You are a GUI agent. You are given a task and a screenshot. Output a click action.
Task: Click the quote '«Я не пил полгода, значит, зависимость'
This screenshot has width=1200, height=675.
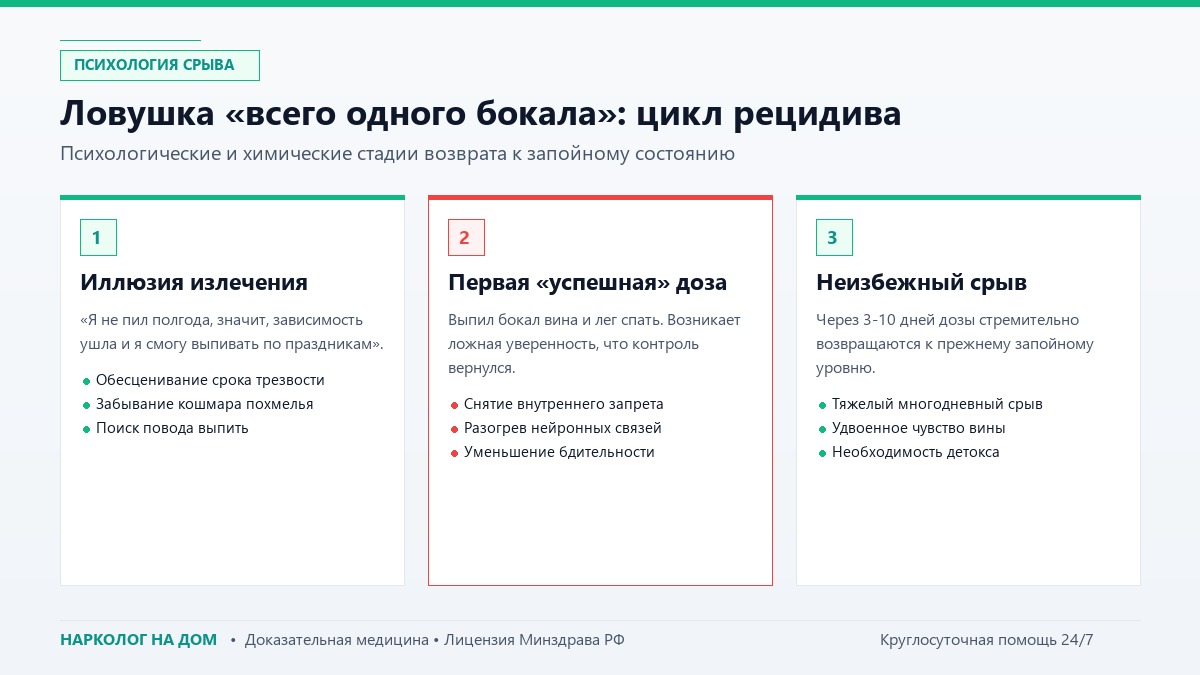tap(221, 320)
